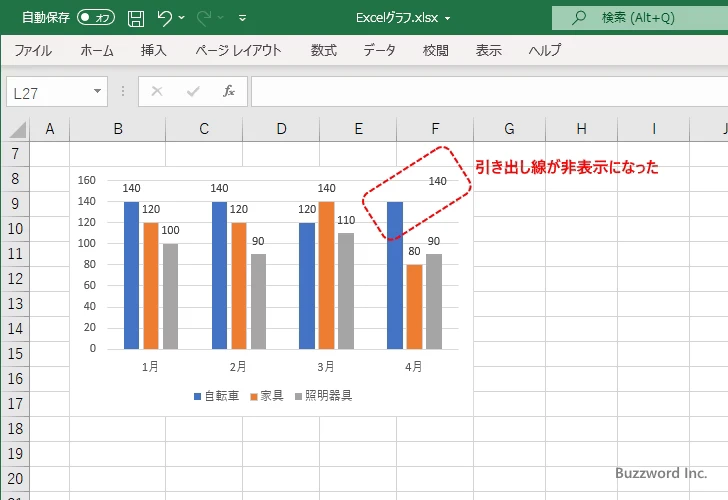Image resolution: width=728 pixels, height=500 pixels.
Task: Select column D header
Action: (281, 129)
